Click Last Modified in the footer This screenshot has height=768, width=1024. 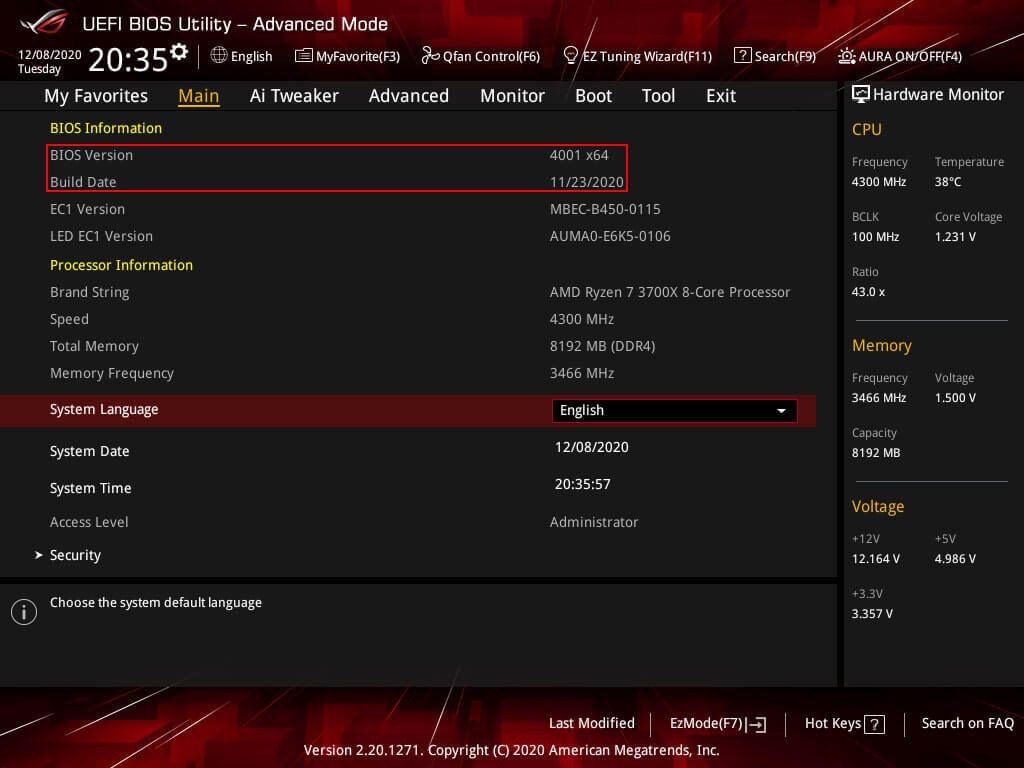[592, 723]
